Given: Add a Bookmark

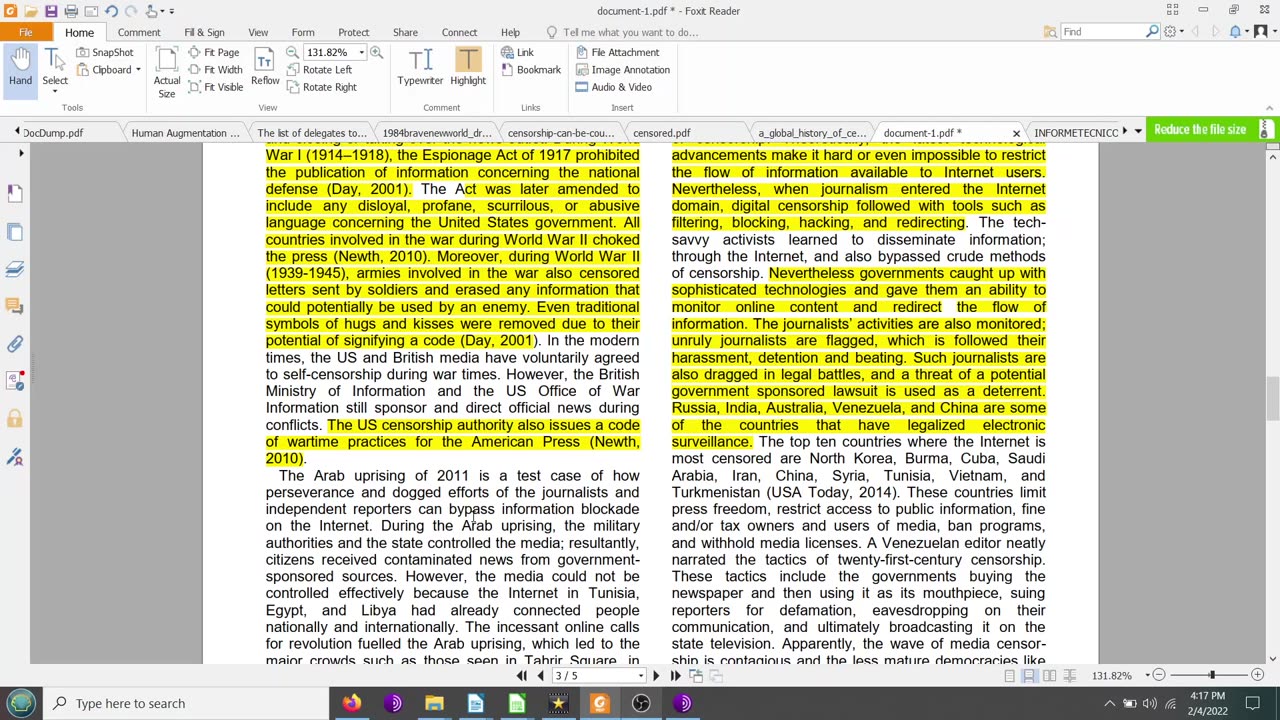Looking at the screenshot, I should 531,70.
